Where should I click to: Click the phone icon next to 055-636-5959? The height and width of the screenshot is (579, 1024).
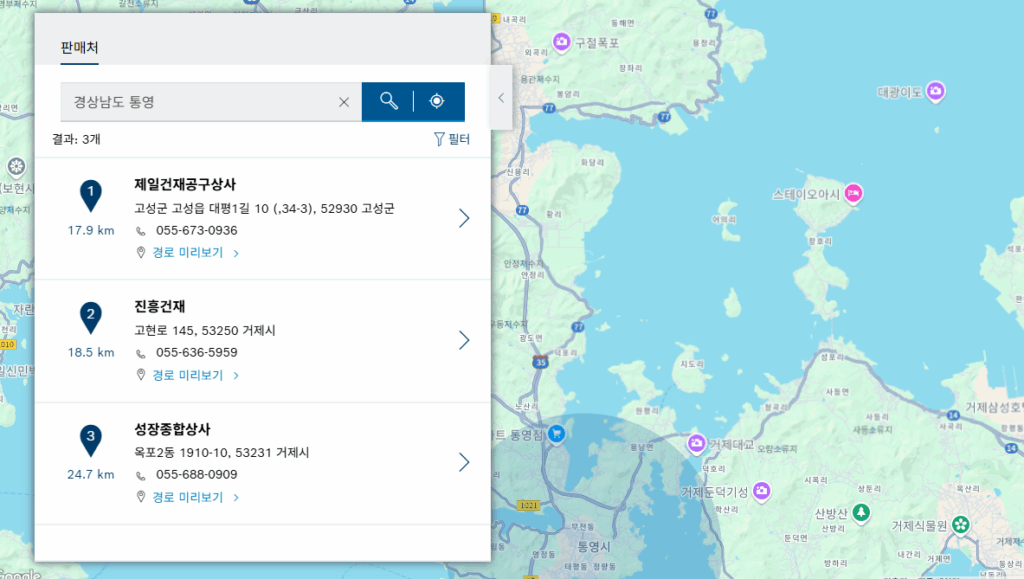click(140, 353)
